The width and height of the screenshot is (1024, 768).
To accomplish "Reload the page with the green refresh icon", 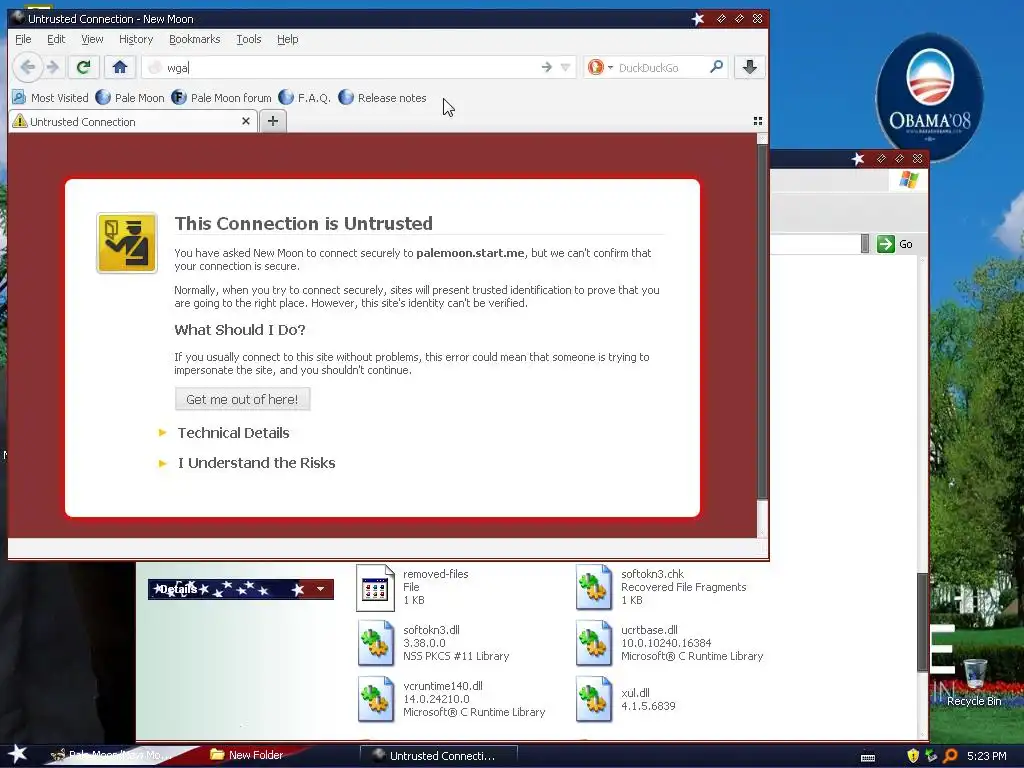I will point(83,67).
